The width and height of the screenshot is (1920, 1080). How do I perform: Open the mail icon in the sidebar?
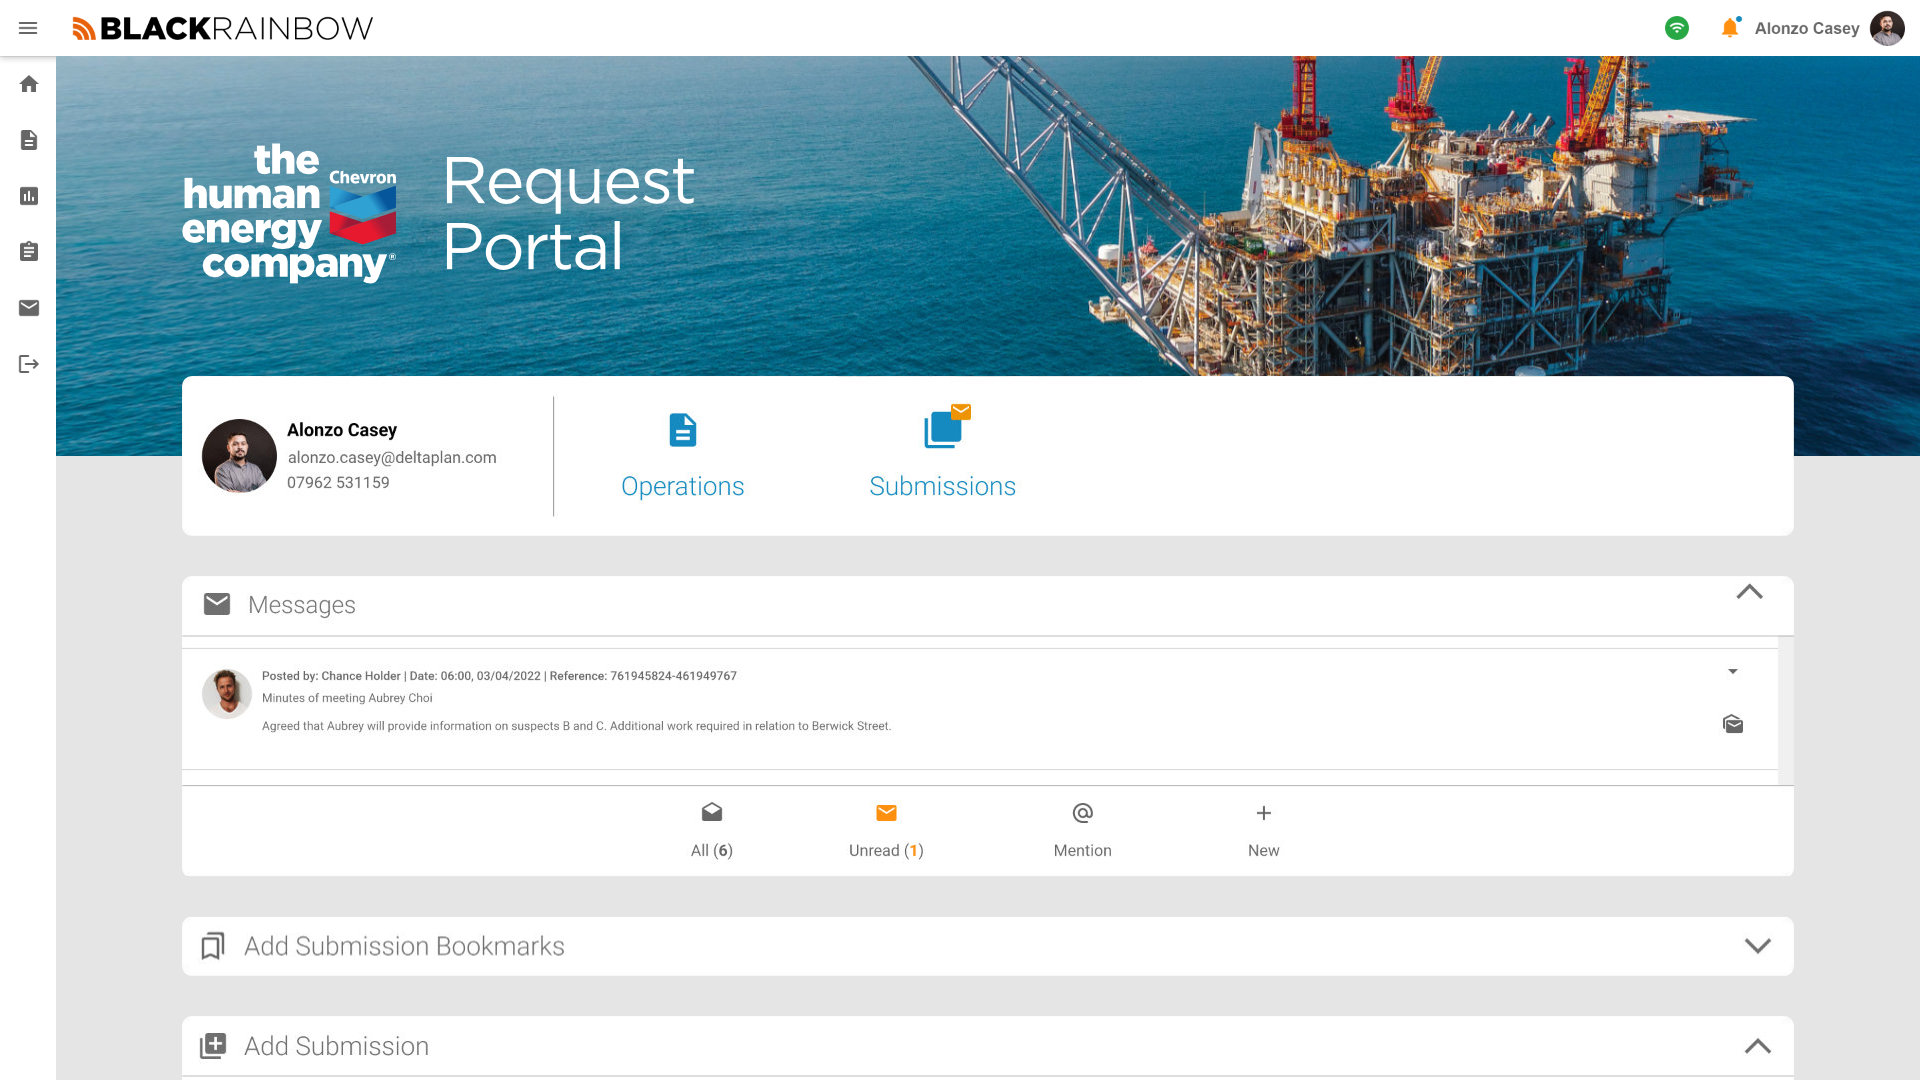(x=29, y=308)
